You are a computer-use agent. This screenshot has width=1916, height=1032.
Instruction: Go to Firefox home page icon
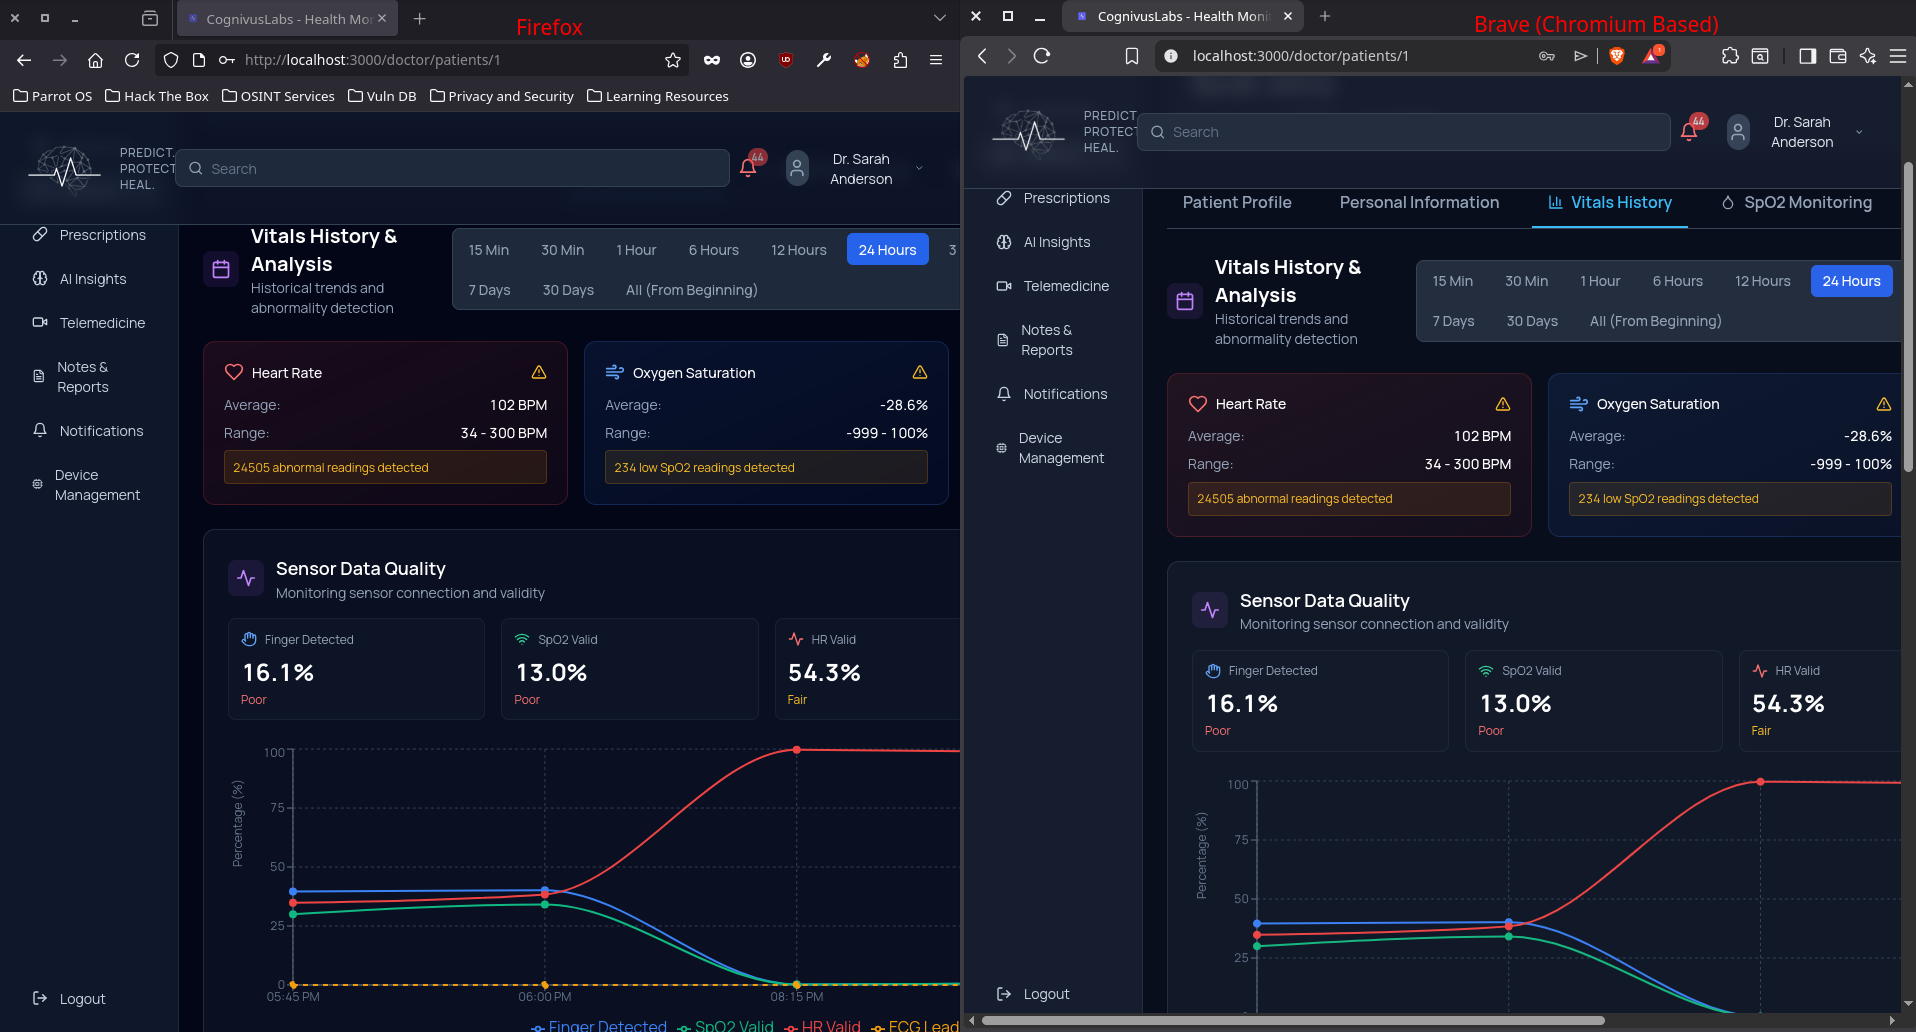pos(95,60)
